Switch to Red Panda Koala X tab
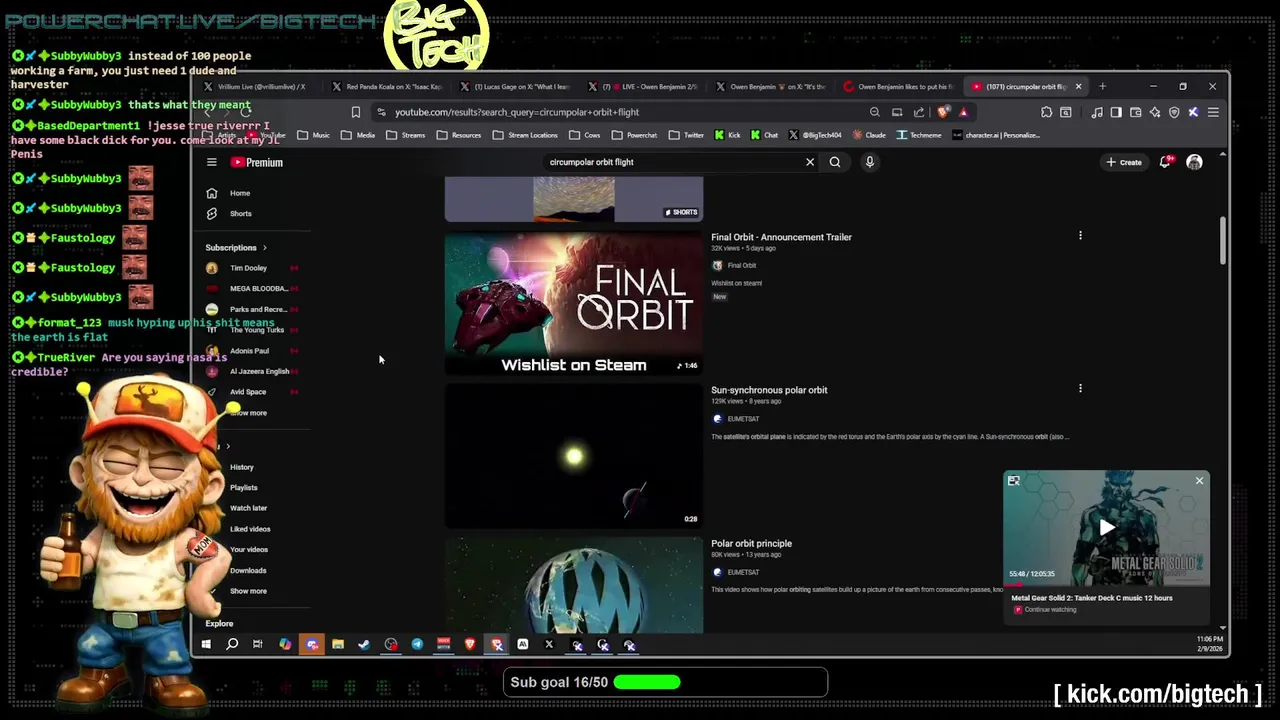Screen dimensions: 1280x720 (386, 86)
